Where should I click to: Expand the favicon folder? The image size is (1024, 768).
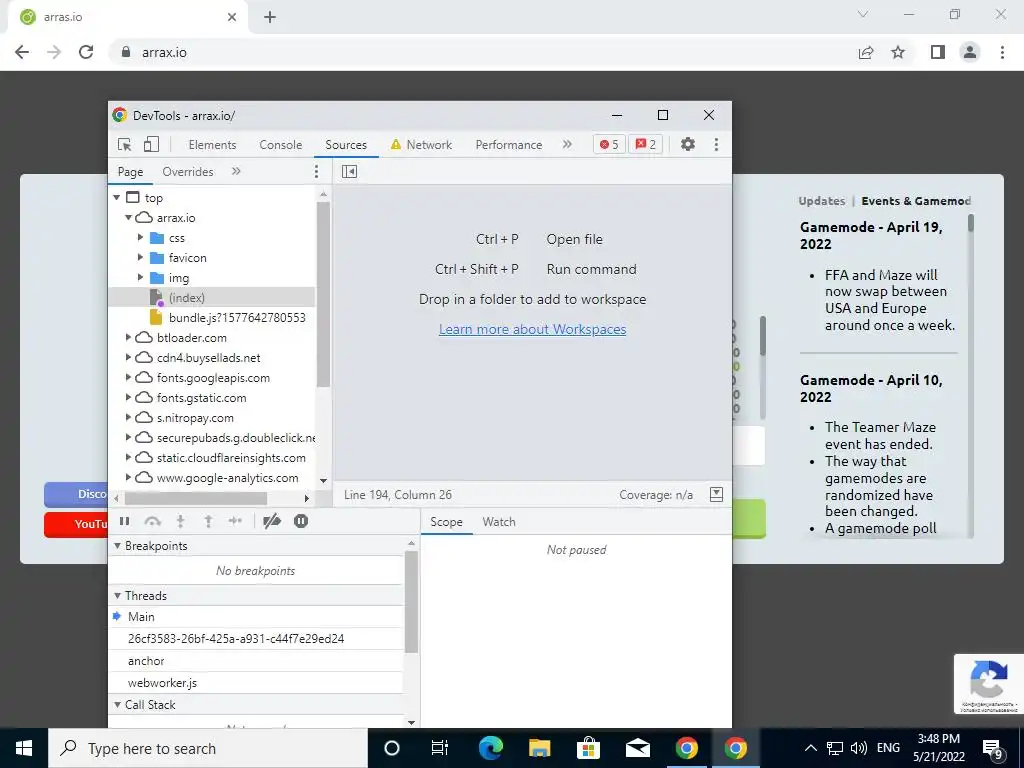(140, 257)
